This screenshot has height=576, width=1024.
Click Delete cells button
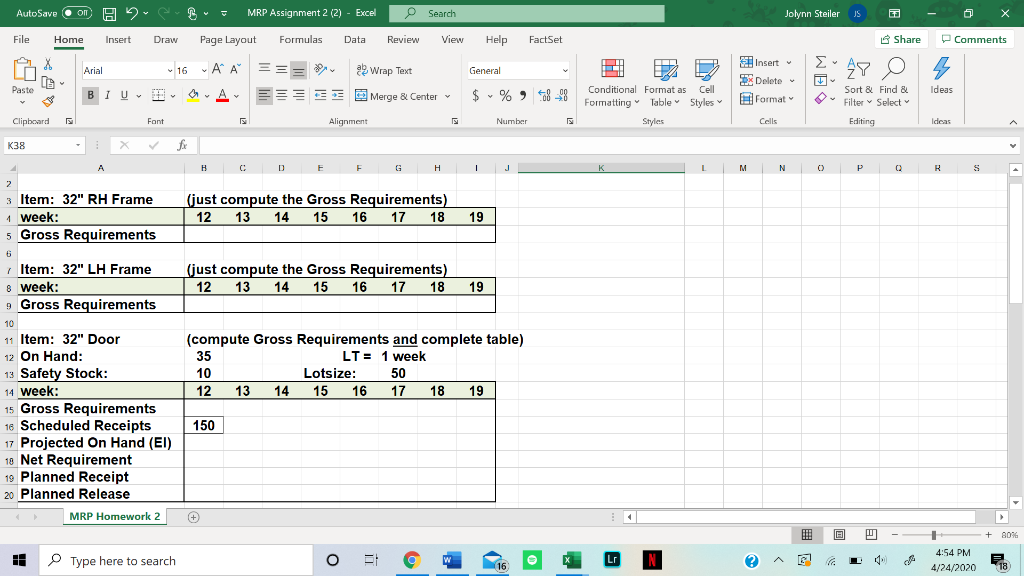(x=767, y=81)
